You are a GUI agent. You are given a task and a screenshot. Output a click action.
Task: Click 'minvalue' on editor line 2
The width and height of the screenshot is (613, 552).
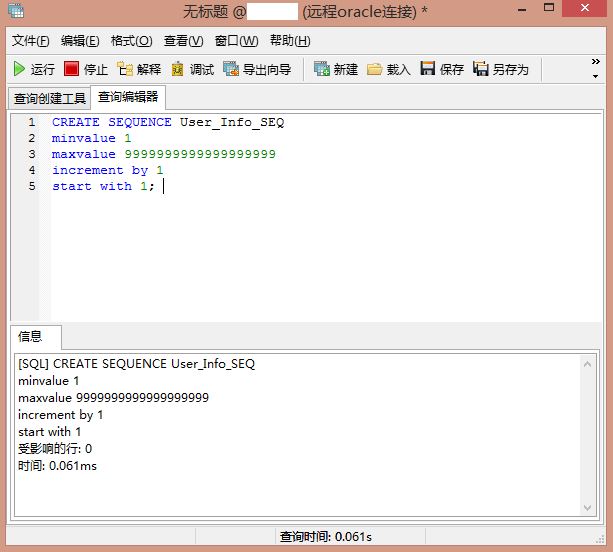click(x=84, y=138)
